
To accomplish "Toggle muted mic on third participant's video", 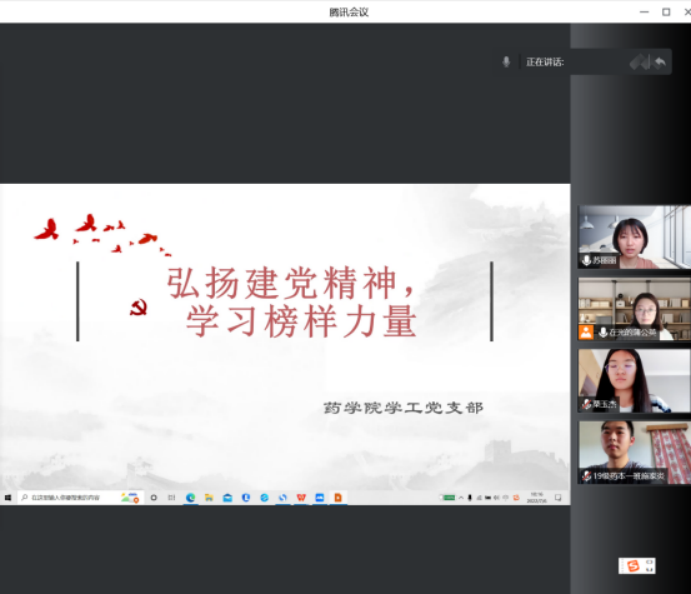I will (586, 404).
